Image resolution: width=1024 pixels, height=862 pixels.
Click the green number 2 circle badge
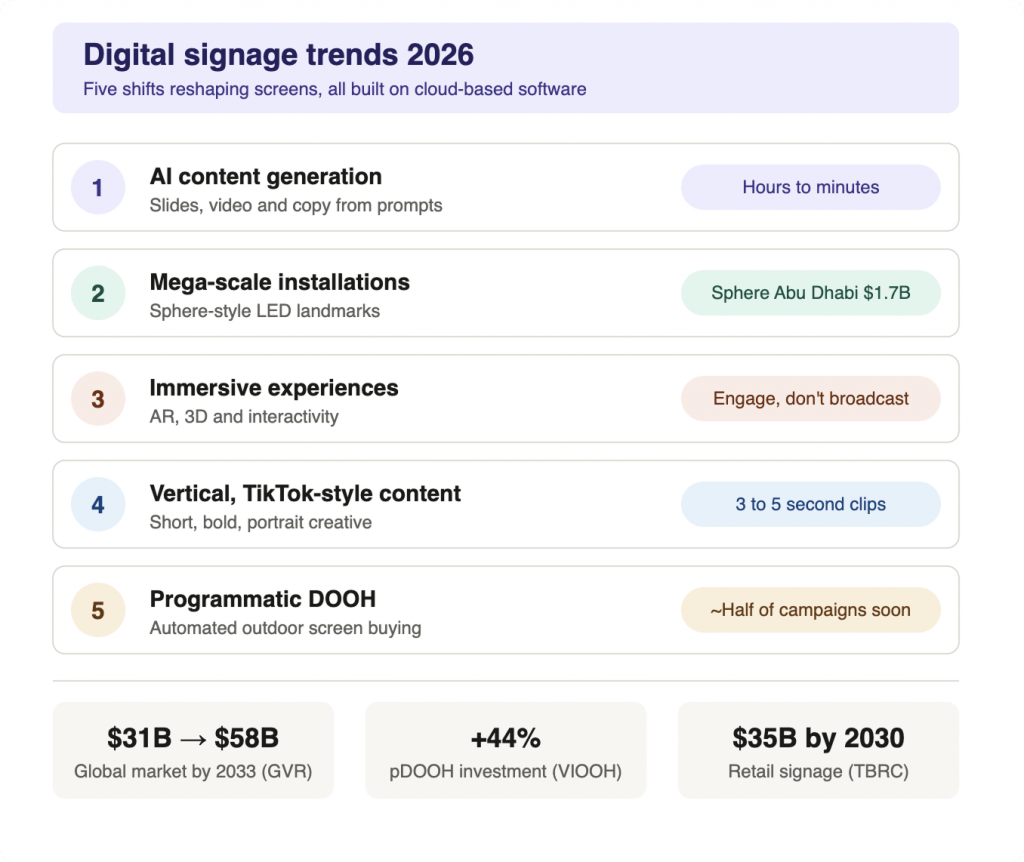click(98, 293)
